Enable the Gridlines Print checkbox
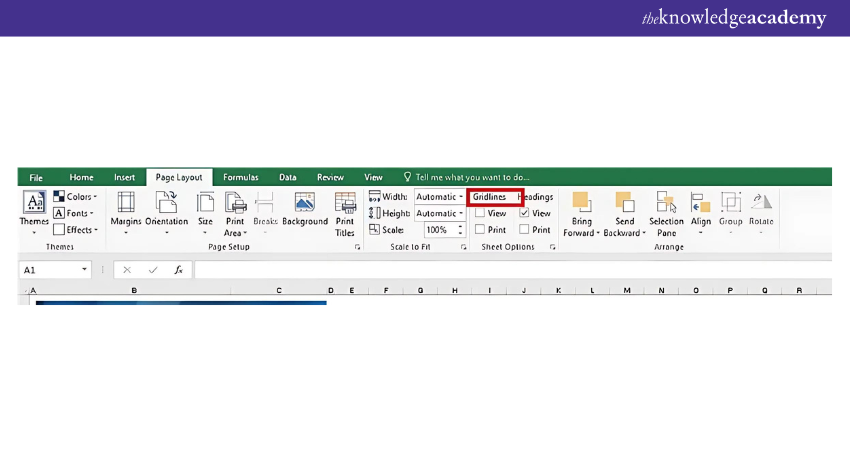The height and width of the screenshot is (450, 850). pyautogui.click(x=480, y=229)
